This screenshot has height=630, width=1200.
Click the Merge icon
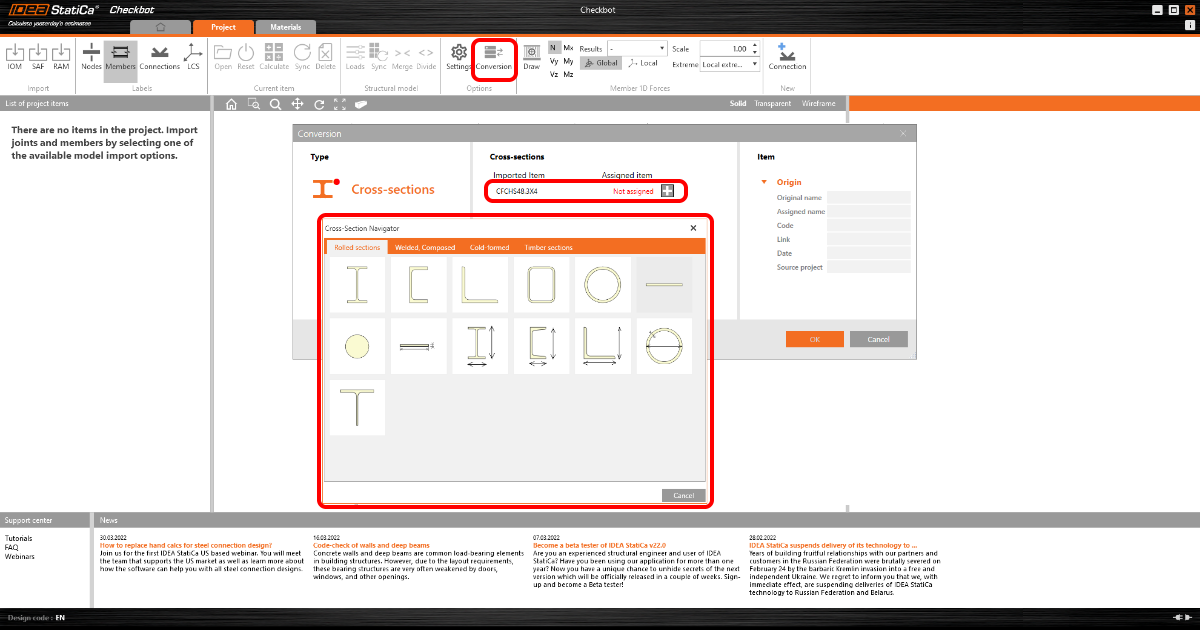pos(402,57)
